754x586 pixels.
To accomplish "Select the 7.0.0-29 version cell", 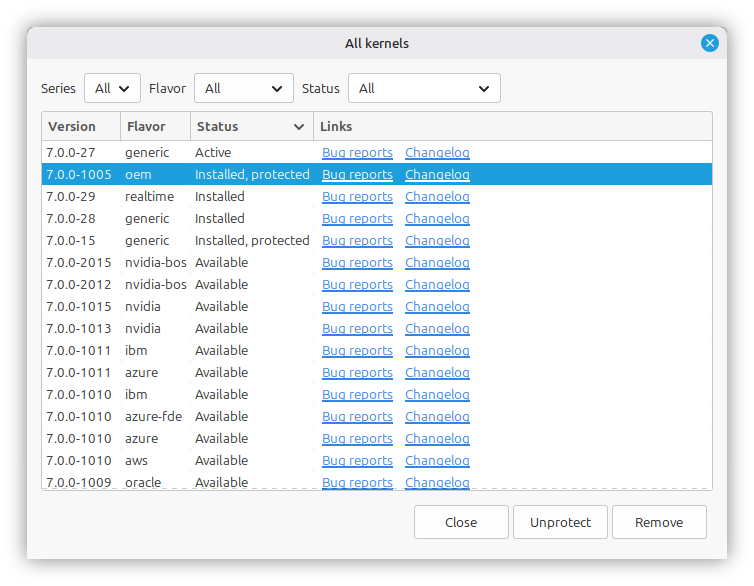I will [71, 197].
